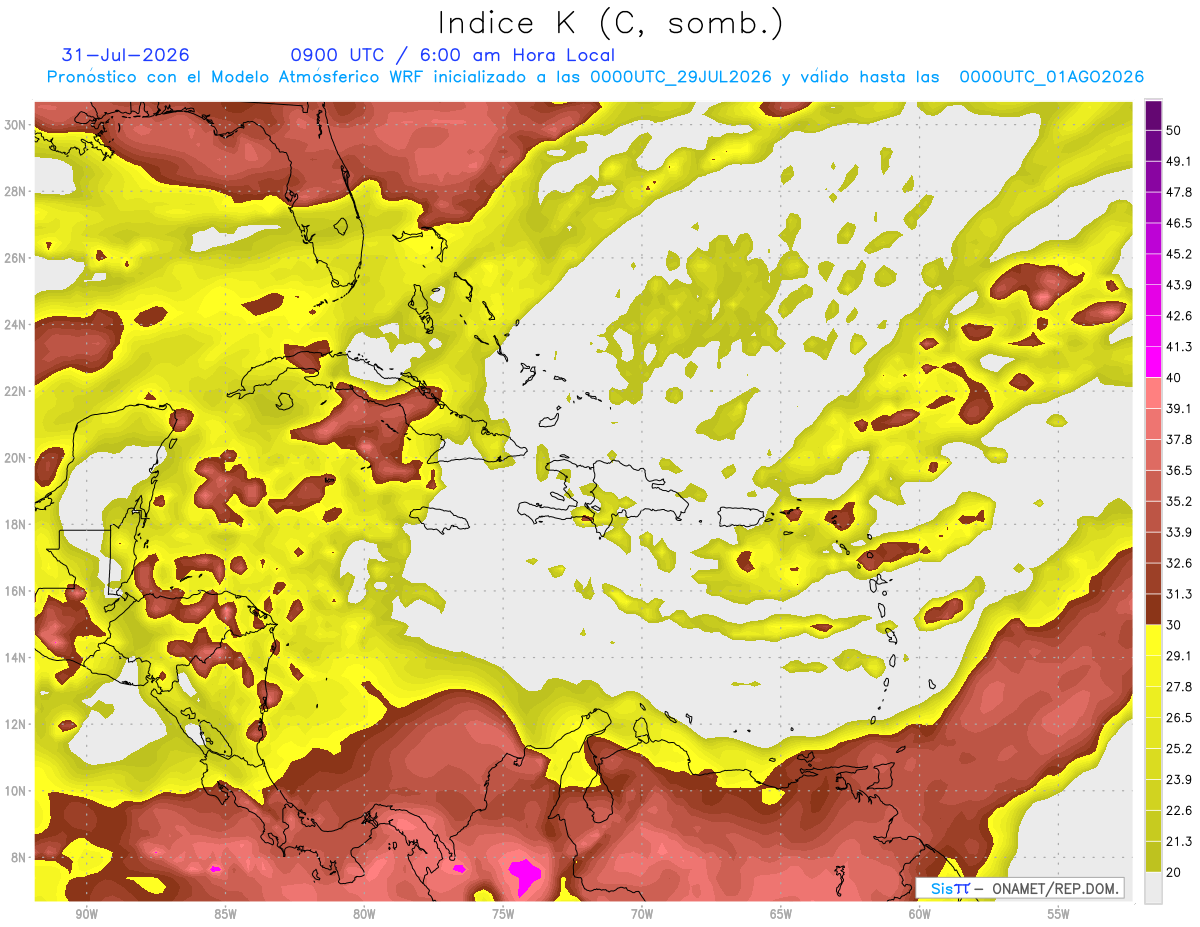1200x927 pixels.
Task: Click the colorbar label "20"
Action: click(x=1175, y=872)
